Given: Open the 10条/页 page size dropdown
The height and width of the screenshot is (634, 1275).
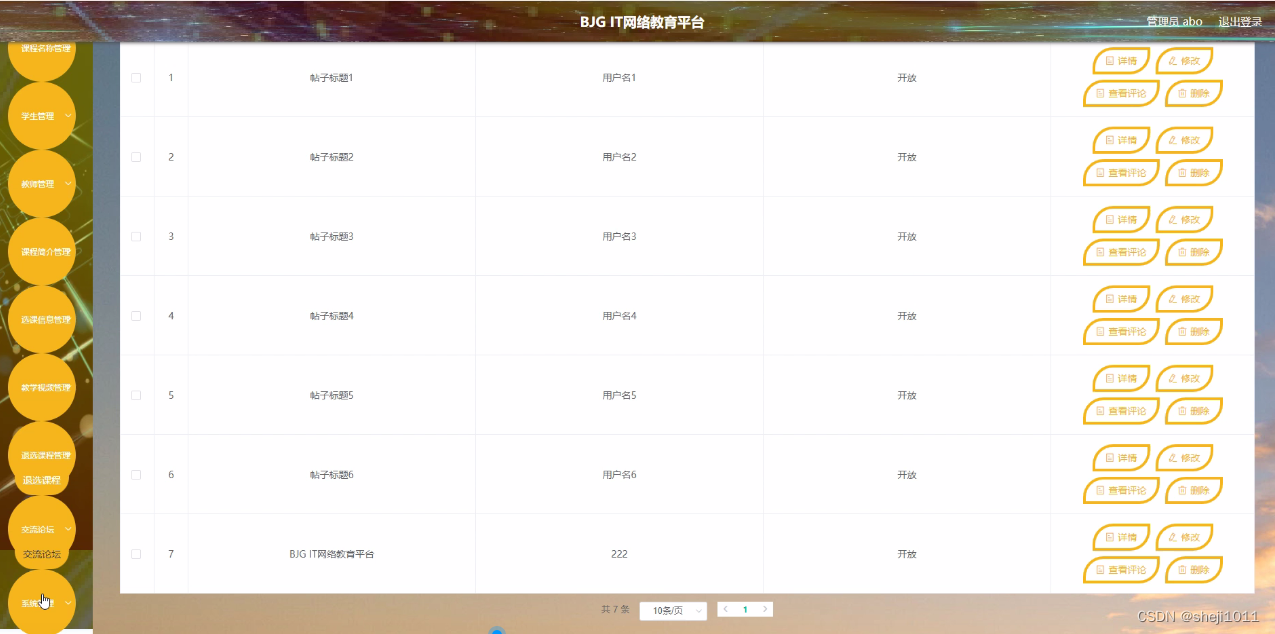Looking at the screenshot, I should (672, 609).
